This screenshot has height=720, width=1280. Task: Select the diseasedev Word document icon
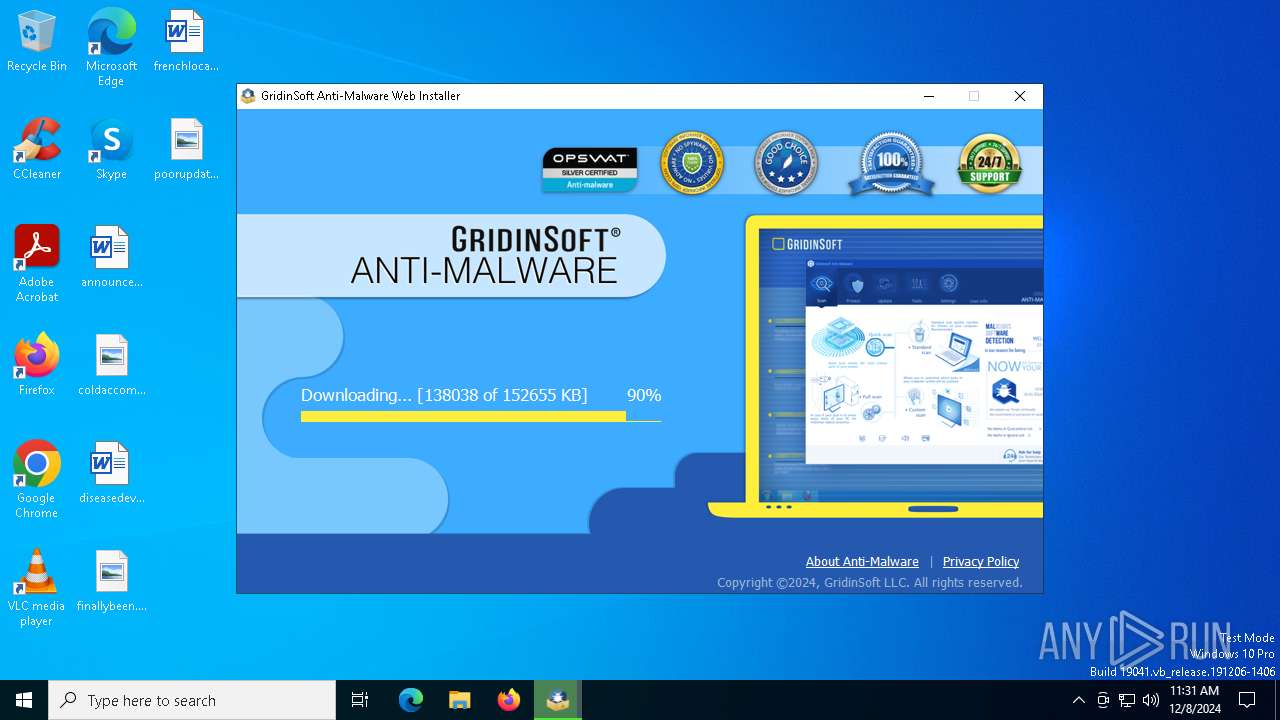click(111, 473)
